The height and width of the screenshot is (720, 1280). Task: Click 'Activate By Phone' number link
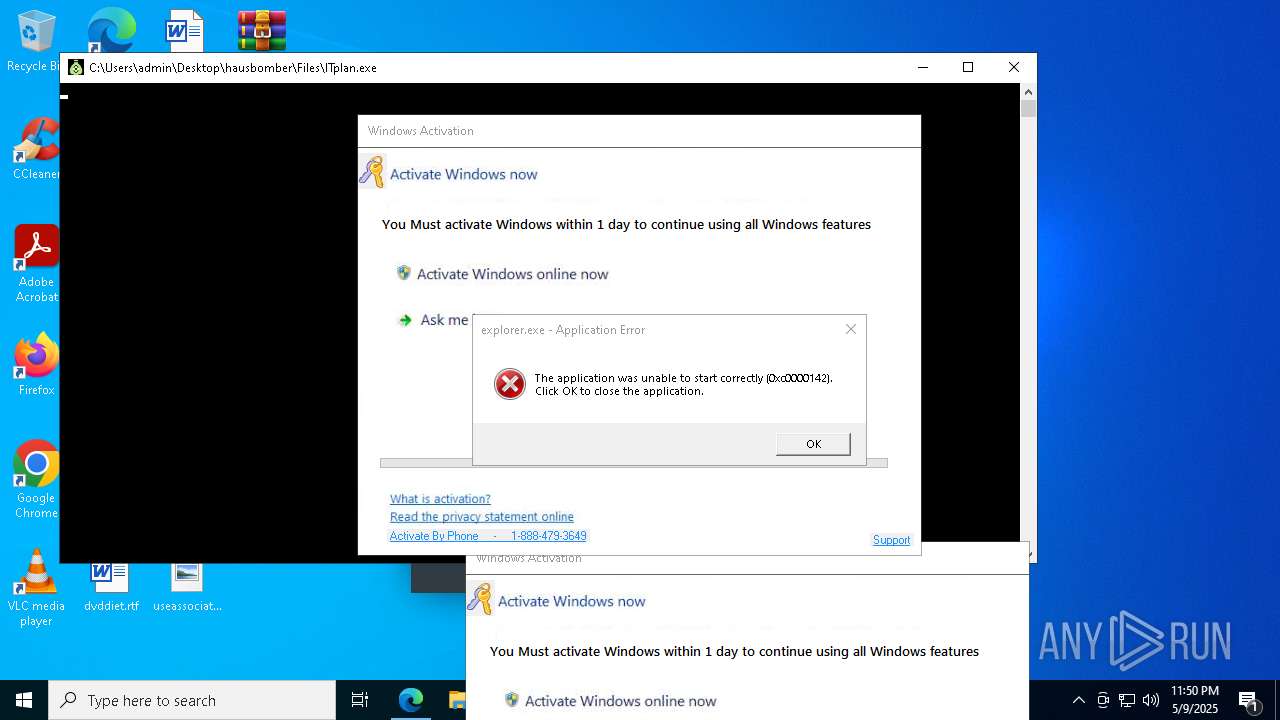[488, 536]
